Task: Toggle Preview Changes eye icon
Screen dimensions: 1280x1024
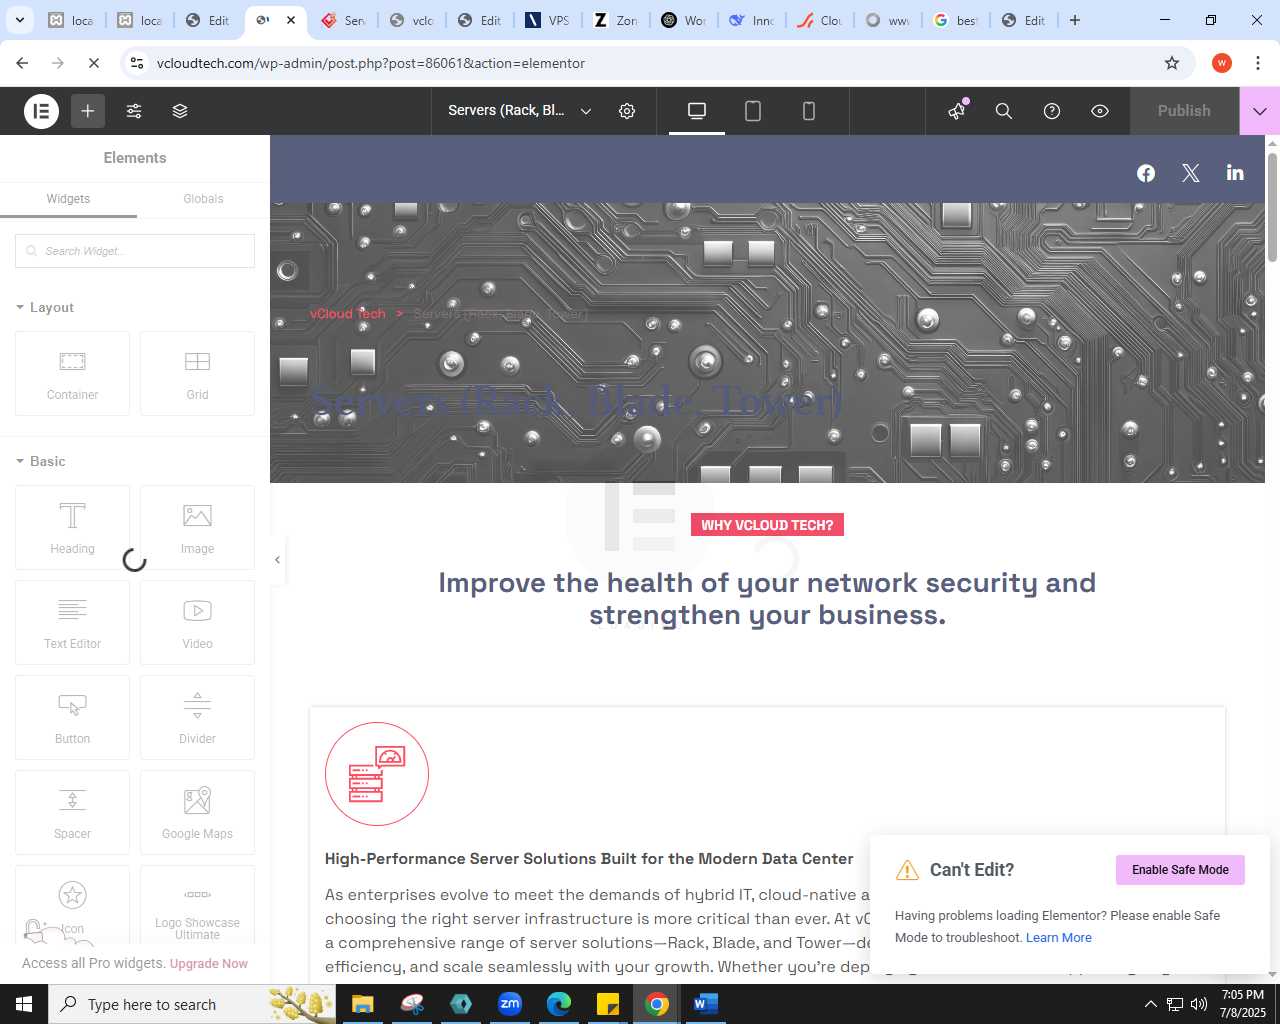Action: tap(1100, 111)
